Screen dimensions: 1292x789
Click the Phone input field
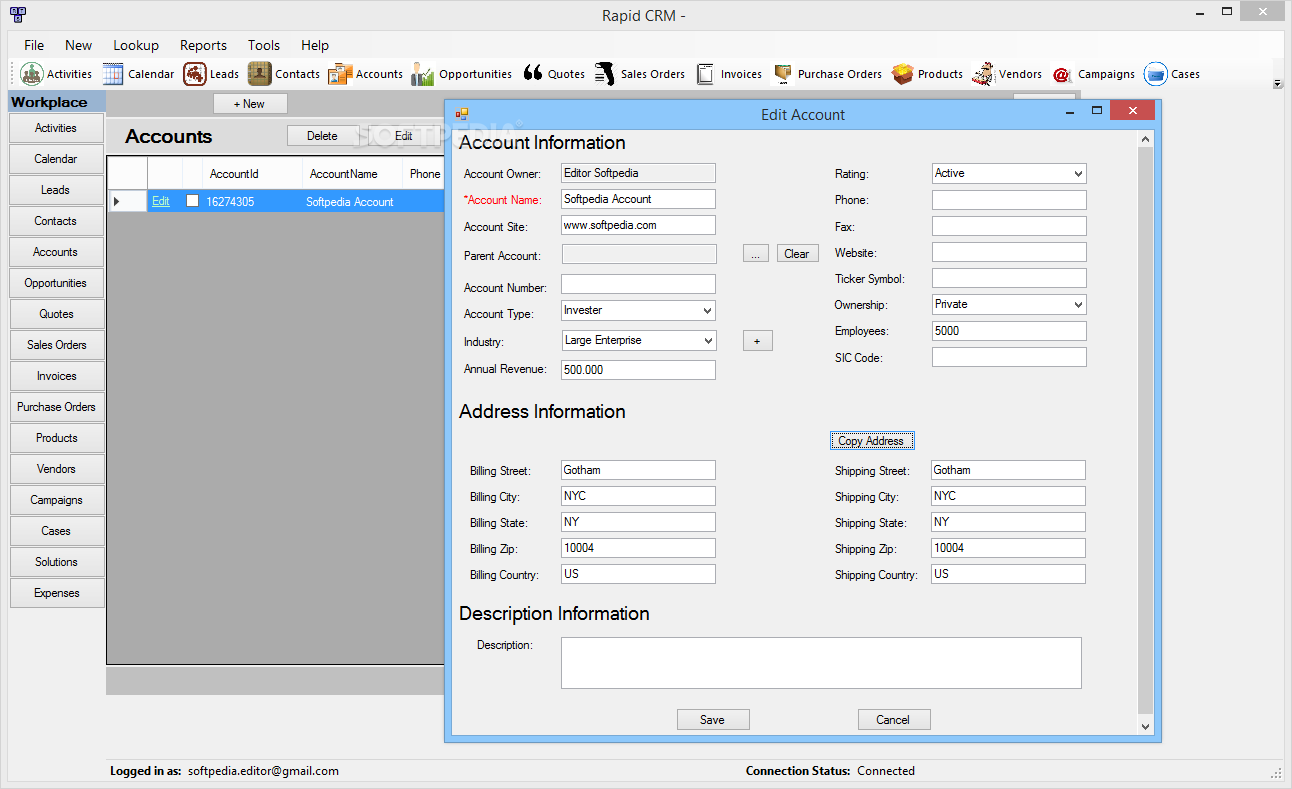click(1009, 200)
